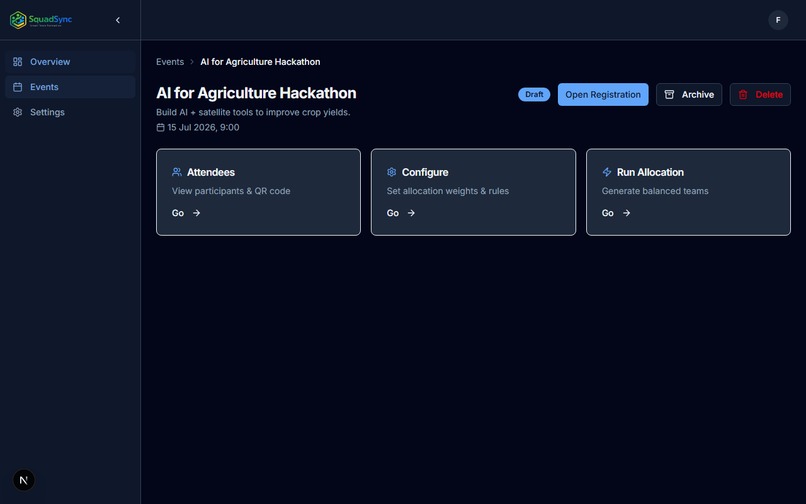Open the Overview menu item
This screenshot has width=806, height=504.
coord(70,62)
